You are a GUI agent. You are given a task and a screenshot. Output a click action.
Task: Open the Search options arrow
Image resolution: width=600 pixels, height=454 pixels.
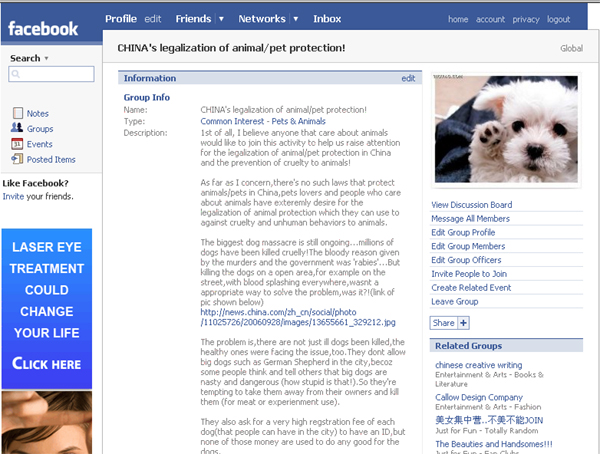tap(46, 58)
